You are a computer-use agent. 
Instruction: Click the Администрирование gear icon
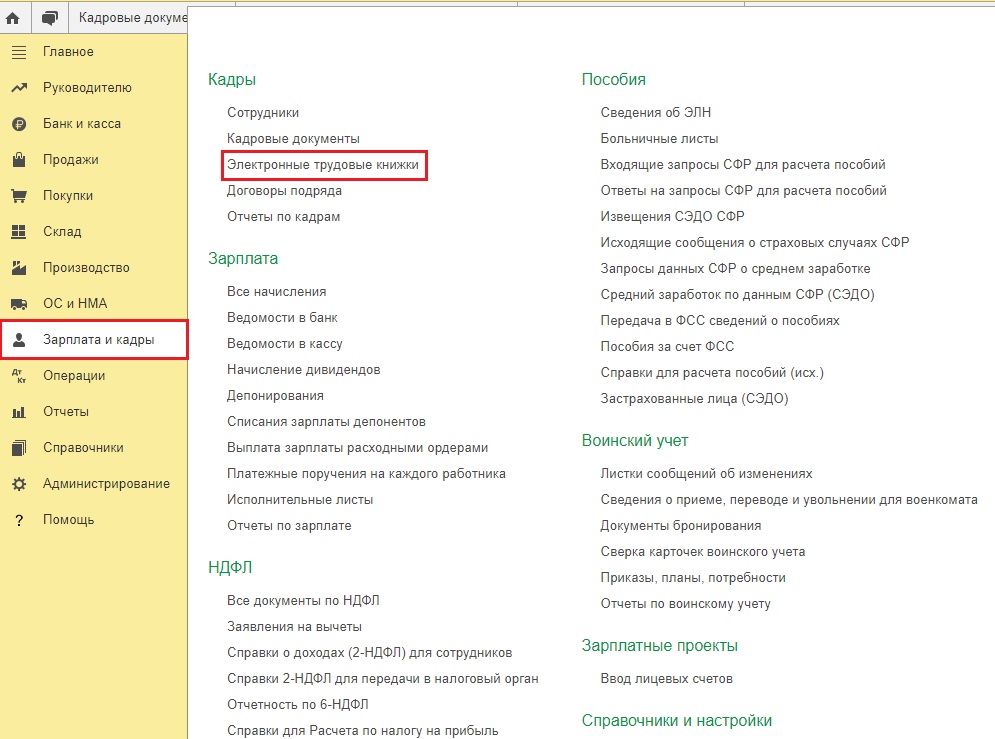coord(19,484)
